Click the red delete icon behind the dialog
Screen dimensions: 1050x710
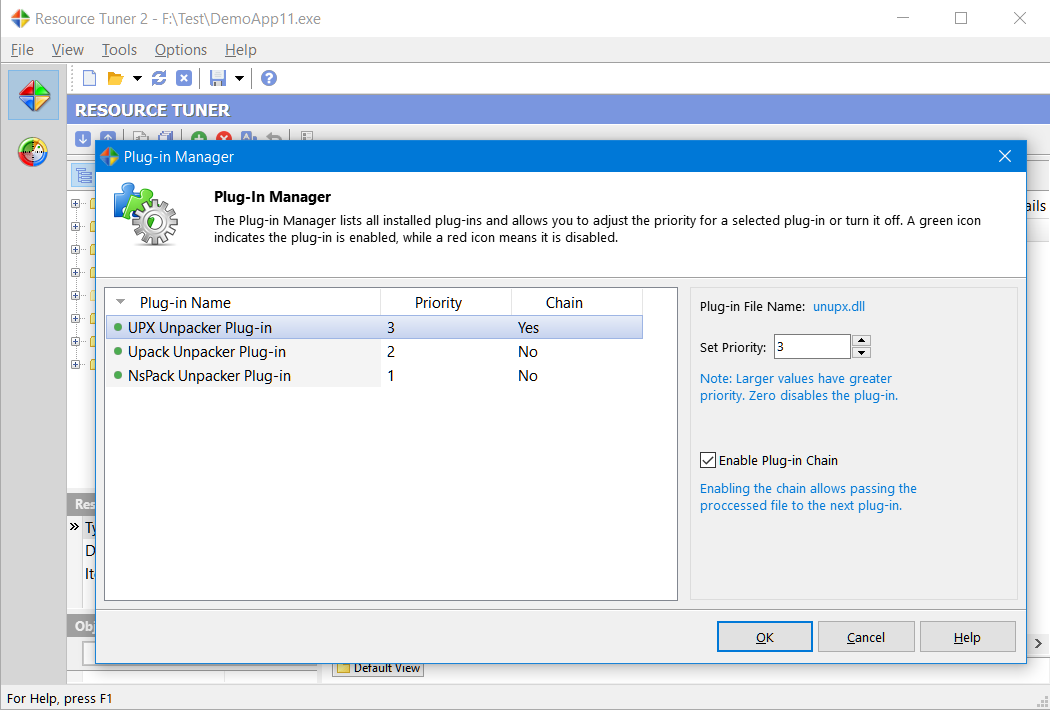224,137
